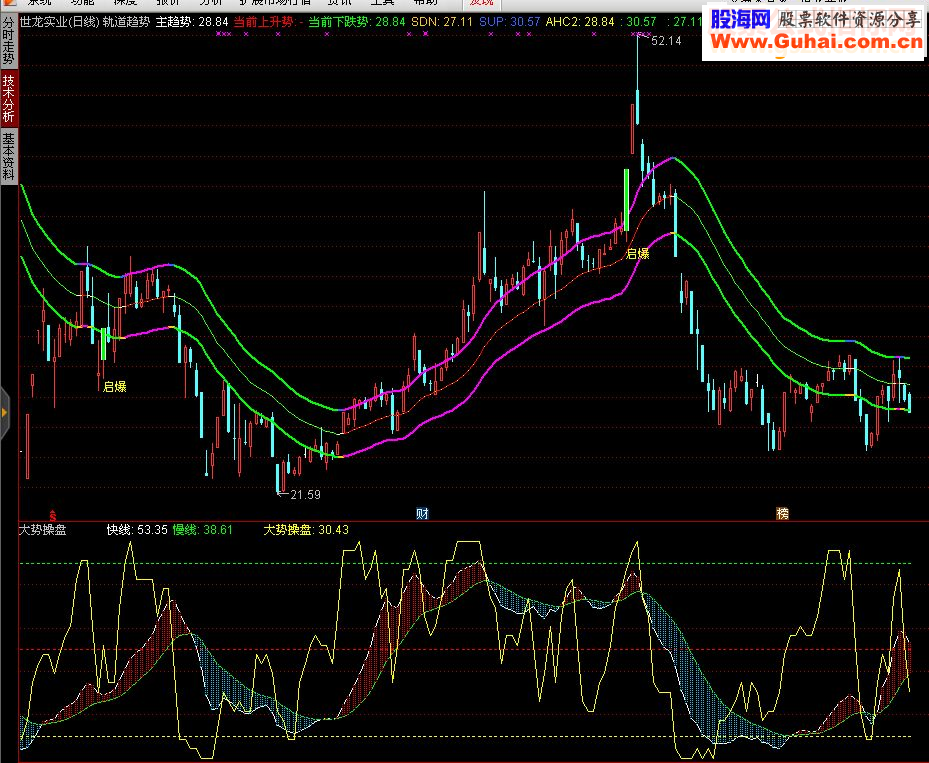Image resolution: width=929 pixels, height=763 pixels.
Task: Click the 轨道趋势 indicator name
Action: (126, 23)
